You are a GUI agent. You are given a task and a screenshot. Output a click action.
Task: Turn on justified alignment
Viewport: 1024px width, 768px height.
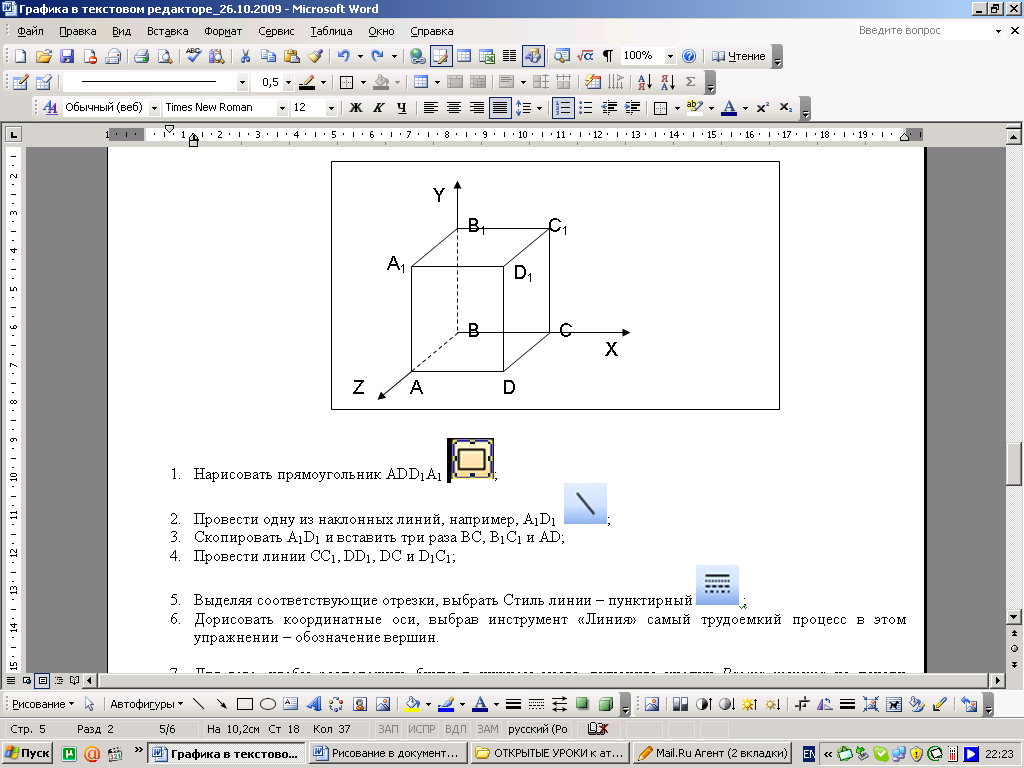tap(500, 108)
